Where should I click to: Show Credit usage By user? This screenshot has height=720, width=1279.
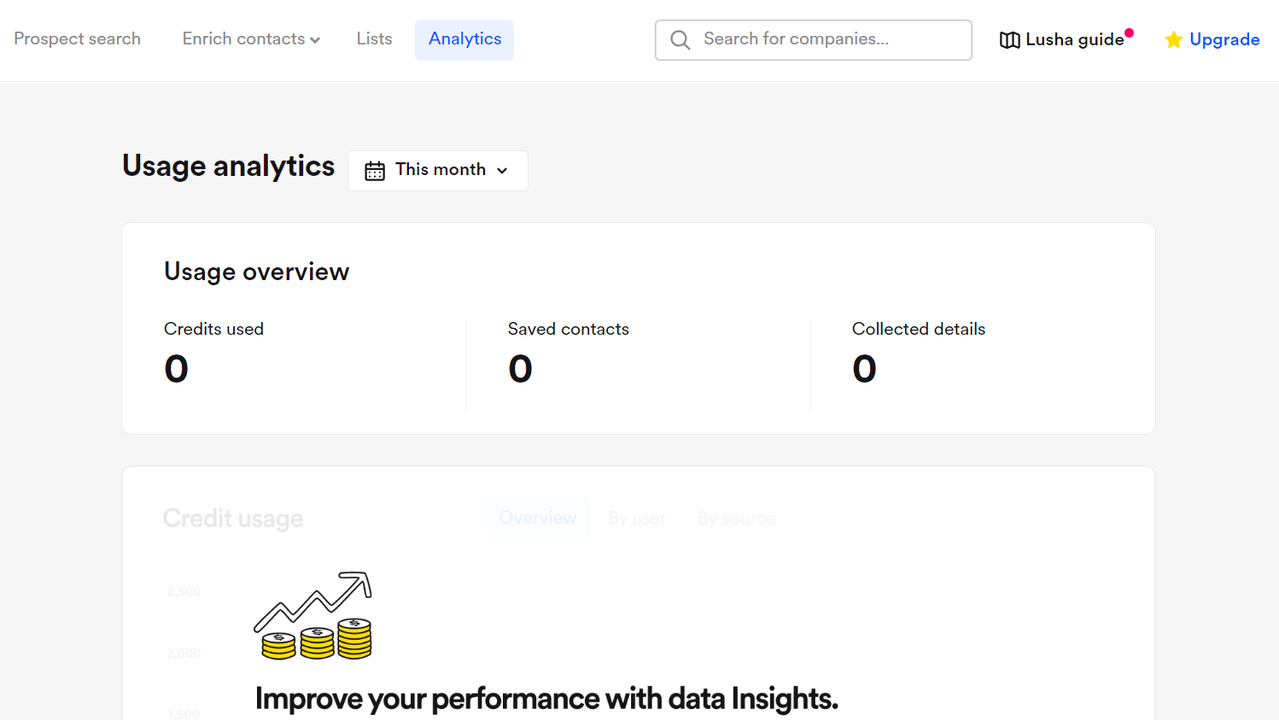click(x=637, y=519)
